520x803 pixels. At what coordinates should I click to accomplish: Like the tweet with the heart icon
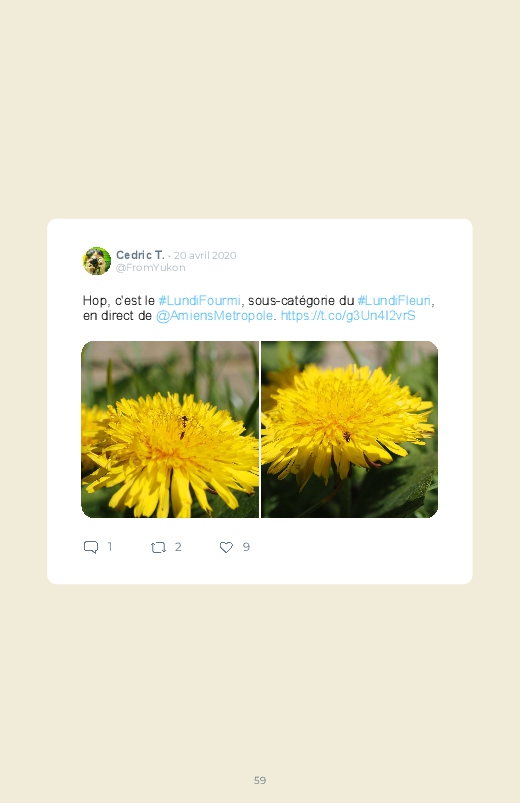[226, 547]
